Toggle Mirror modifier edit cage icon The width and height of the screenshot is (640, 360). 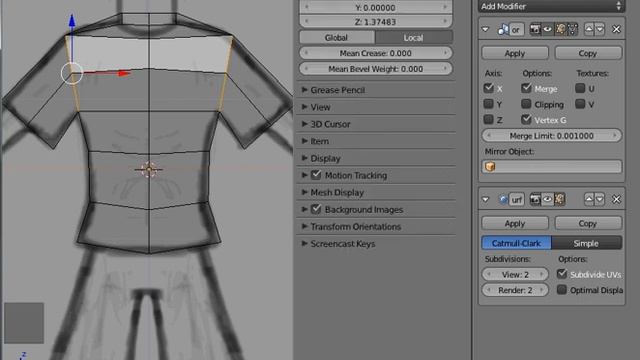(572, 29)
